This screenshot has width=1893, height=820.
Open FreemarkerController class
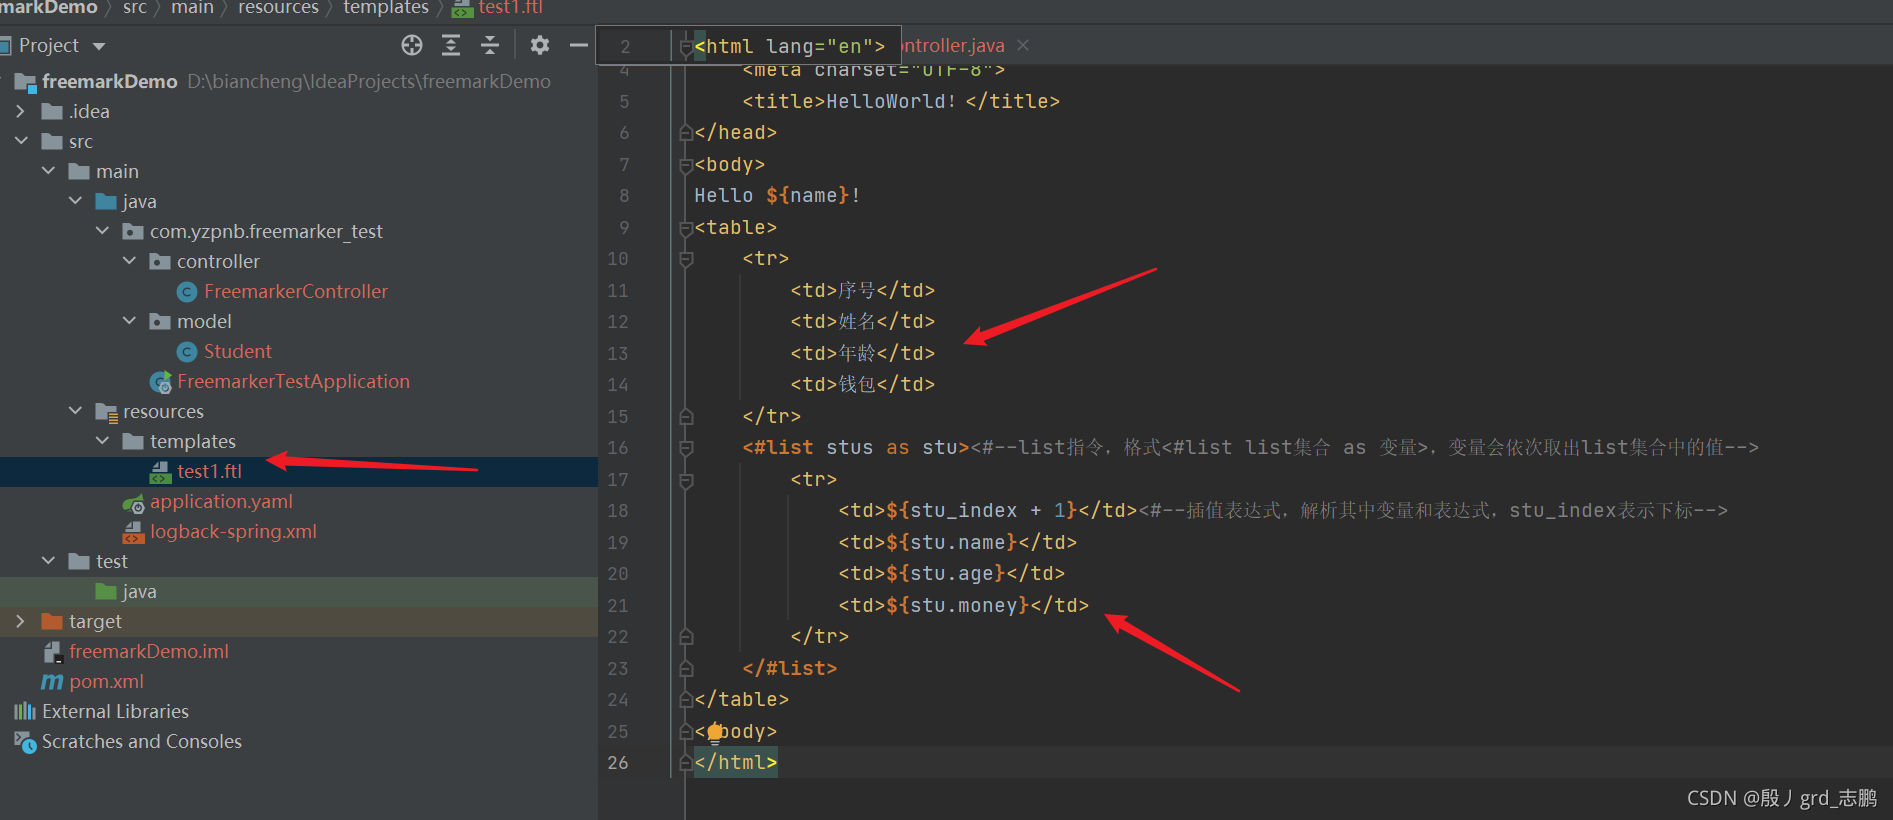(x=296, y=291)
